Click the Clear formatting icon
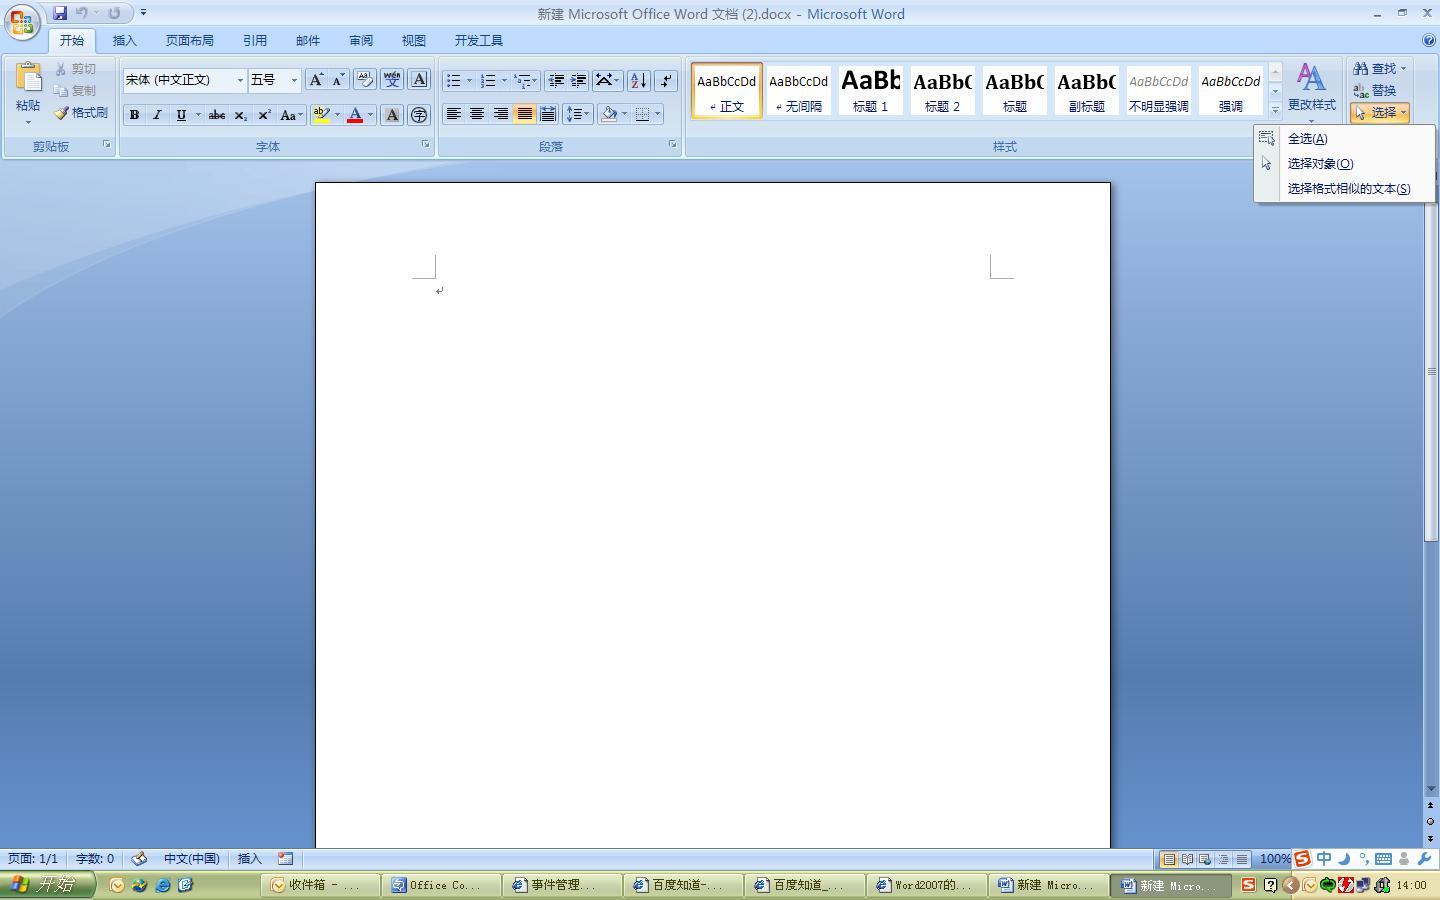Viewport: 1440px width, 900px height. pyautogui.click(x=364, y=80)
